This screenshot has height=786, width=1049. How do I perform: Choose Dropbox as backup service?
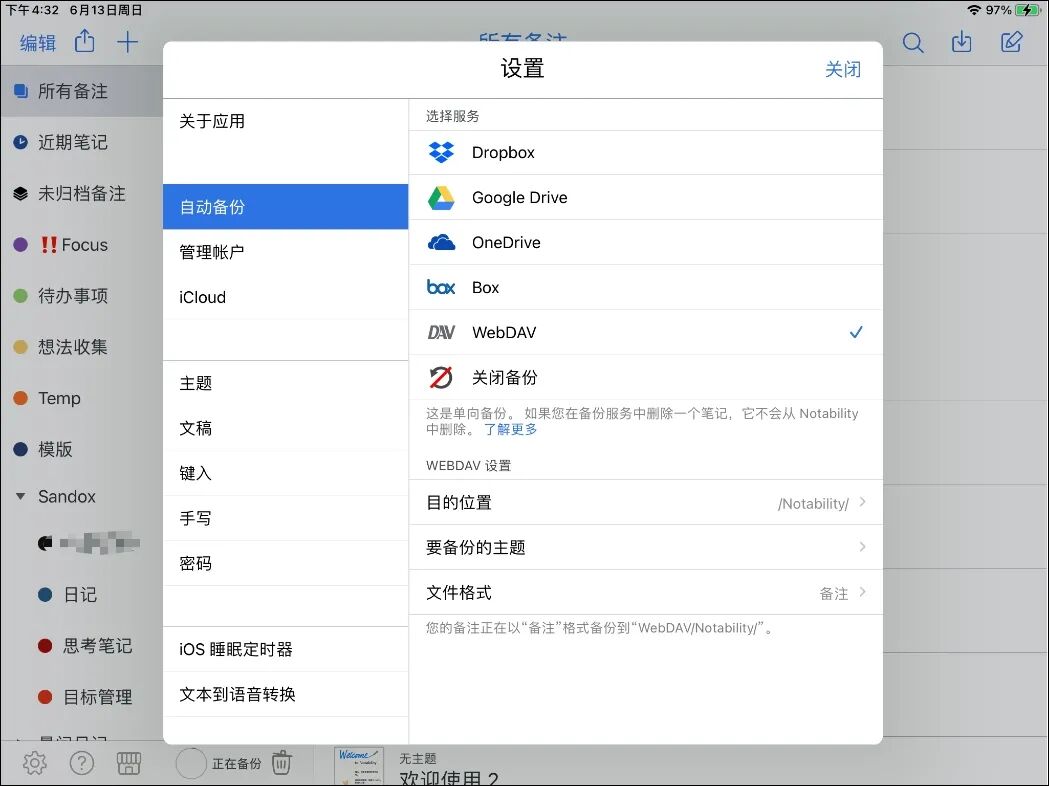click(x=646, y=153)
